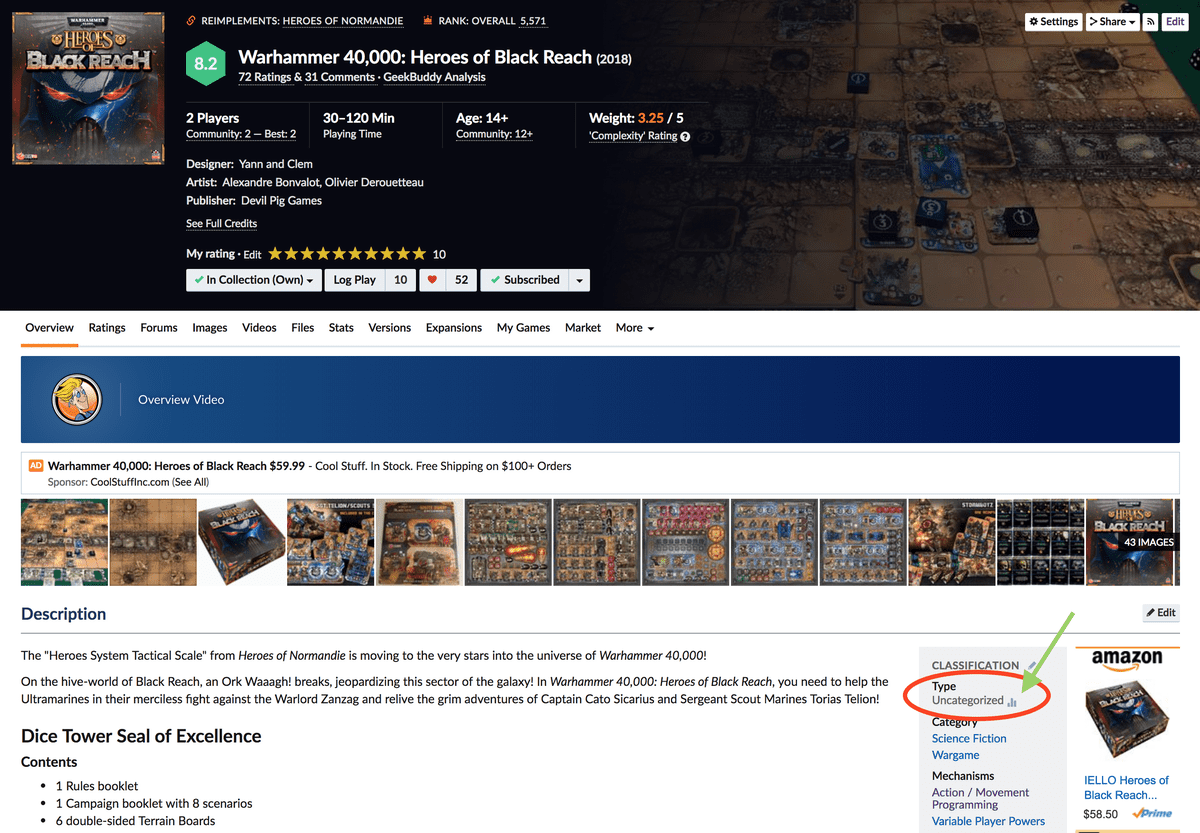Image resolution: width=1200 pixels, height=833 pixels.
Task: Click the help icon beside 'Complexity' Rating
Action: tap(685, 137)
